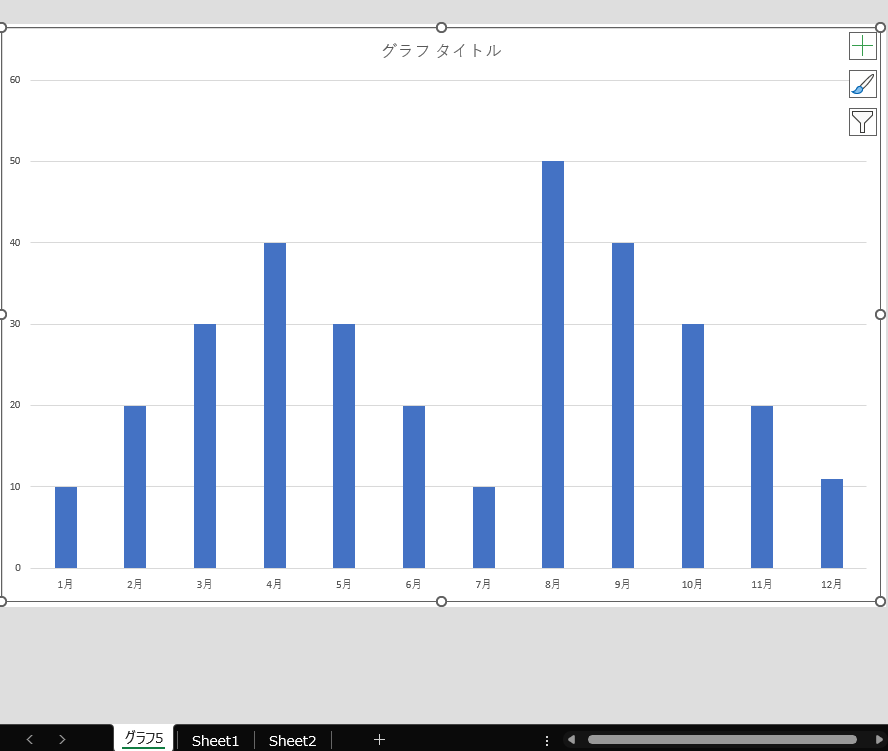Click the top-center chart sizing handle
This screenshot has height=751, width=888.
(441, 27)
